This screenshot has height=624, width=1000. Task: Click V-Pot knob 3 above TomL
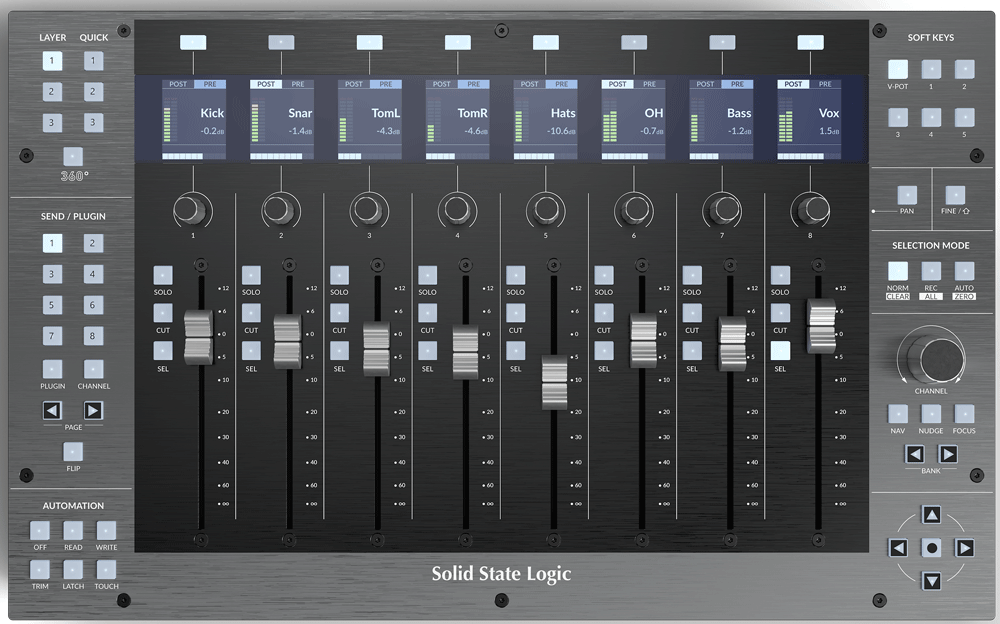click(368, 209)
